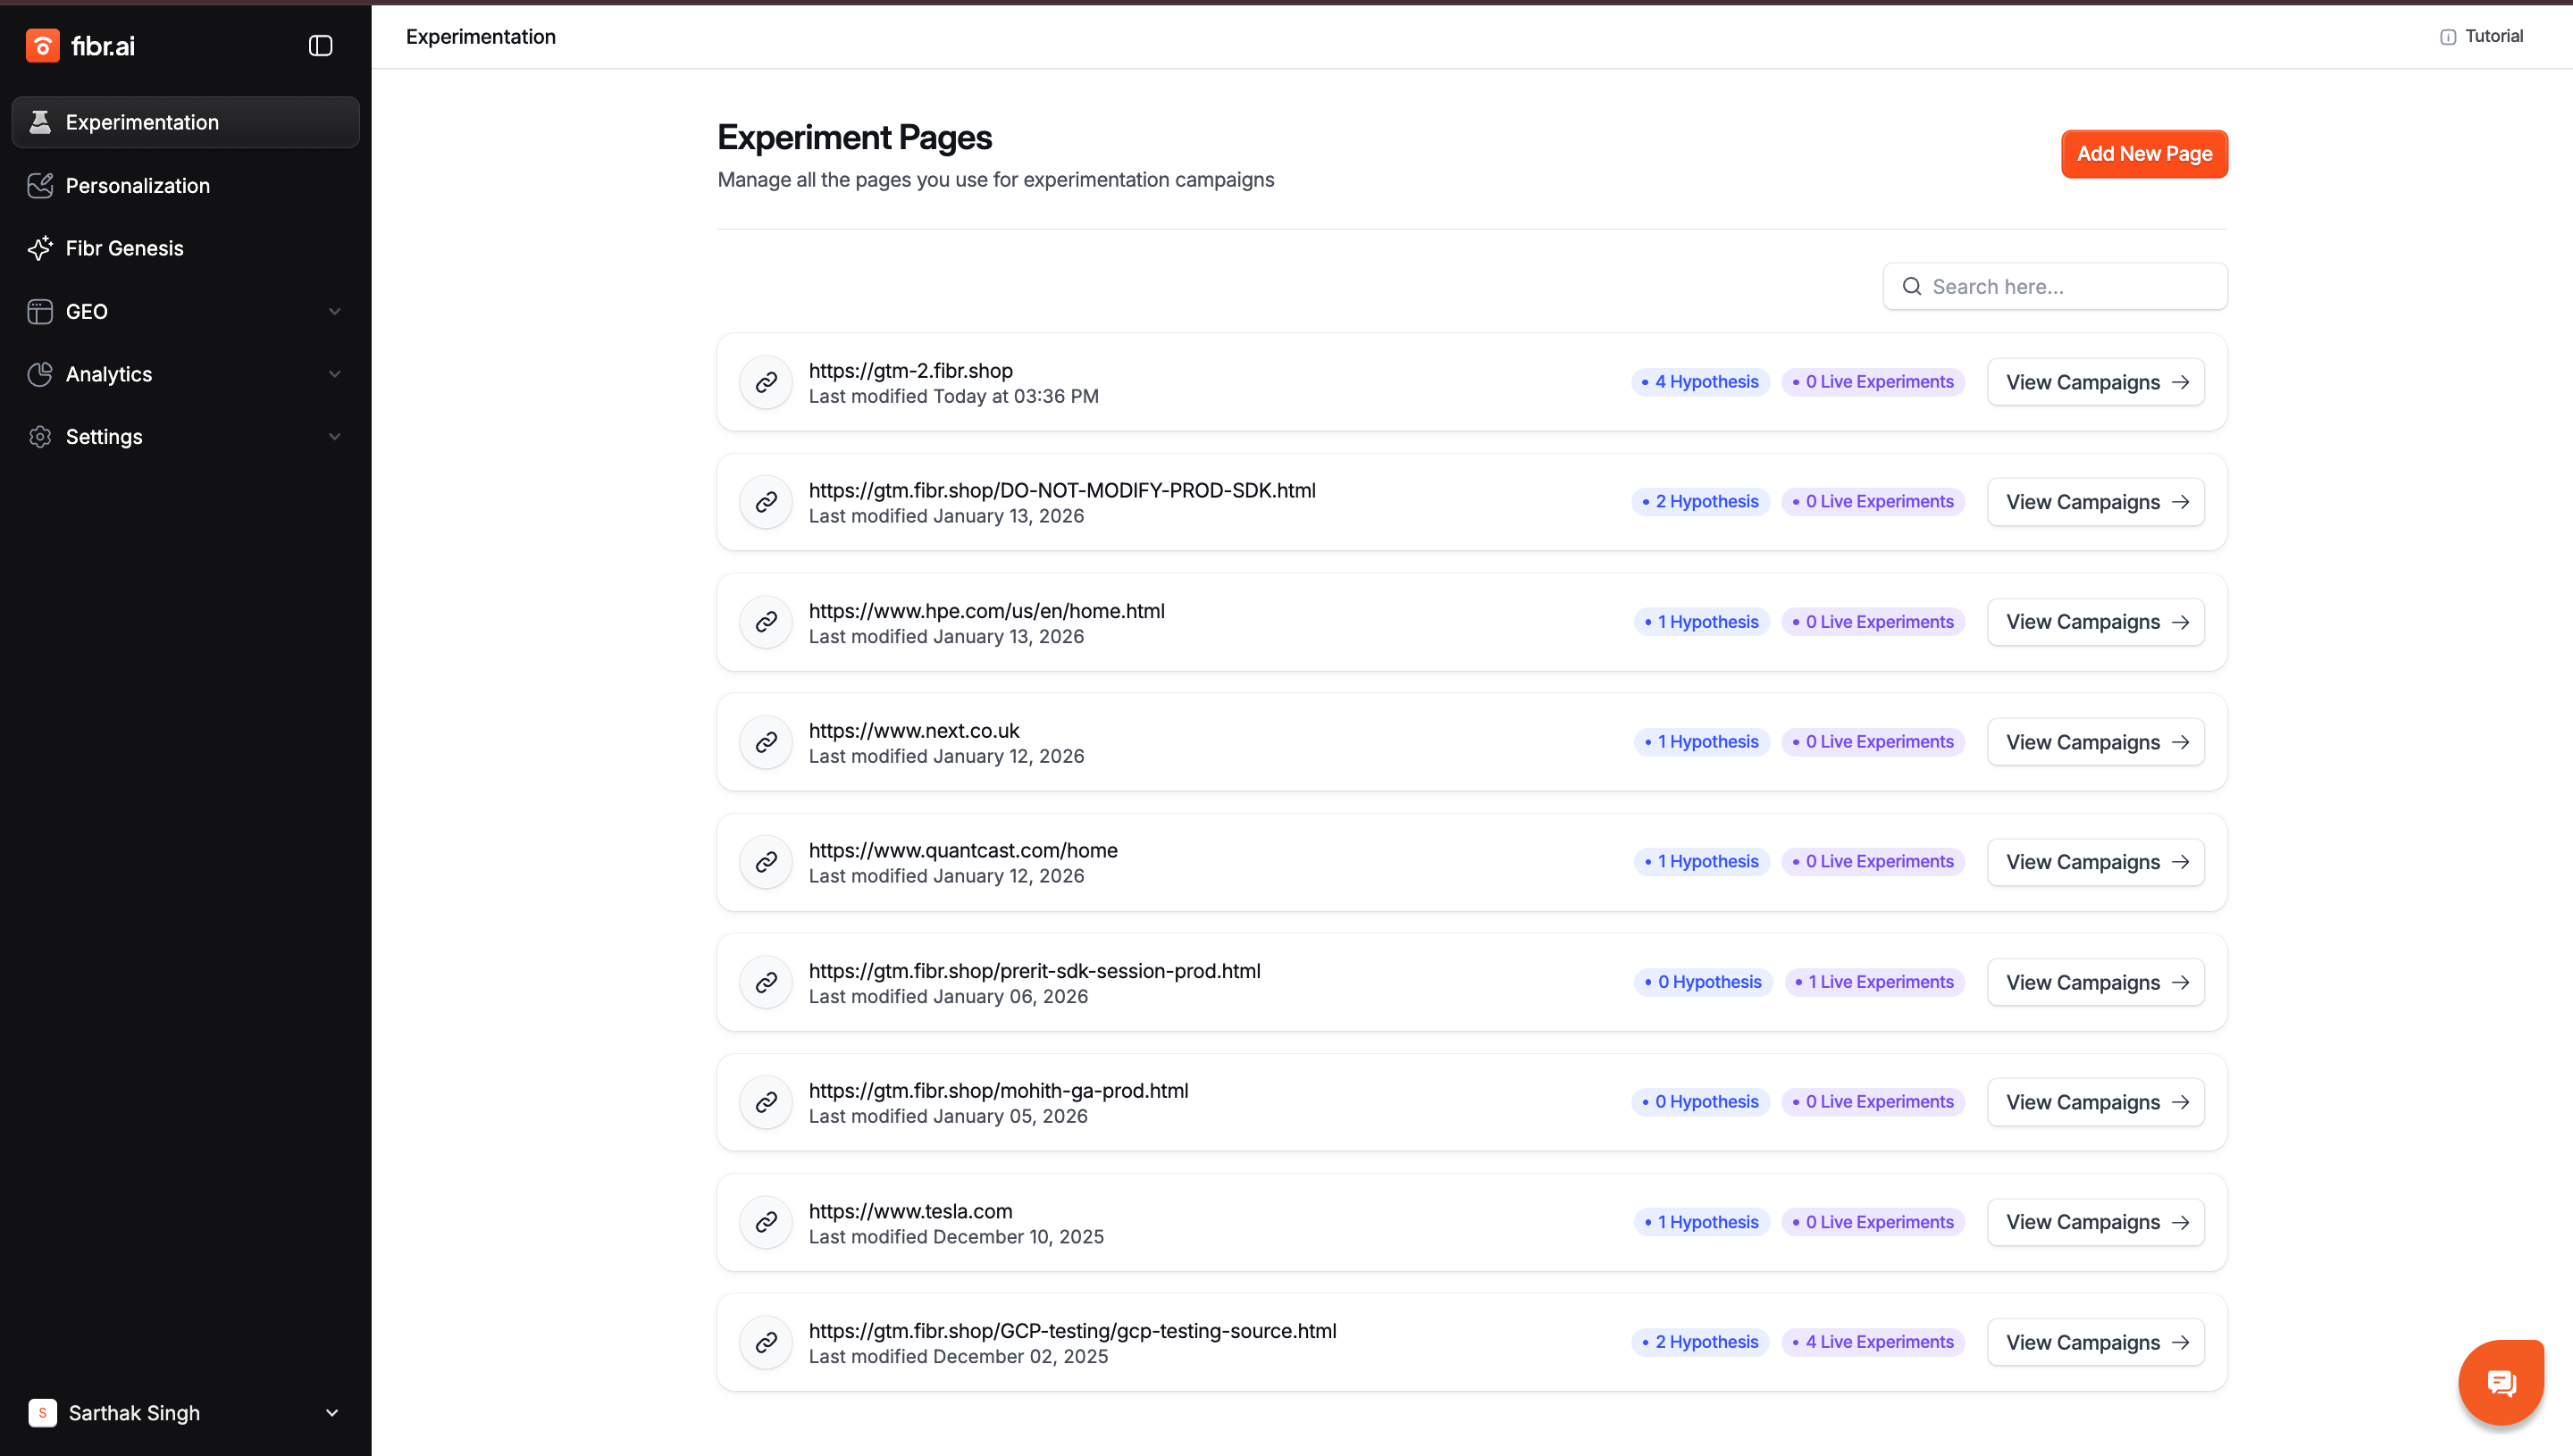View Campaigns for www.next.co.uk

tap(2095, 742)
